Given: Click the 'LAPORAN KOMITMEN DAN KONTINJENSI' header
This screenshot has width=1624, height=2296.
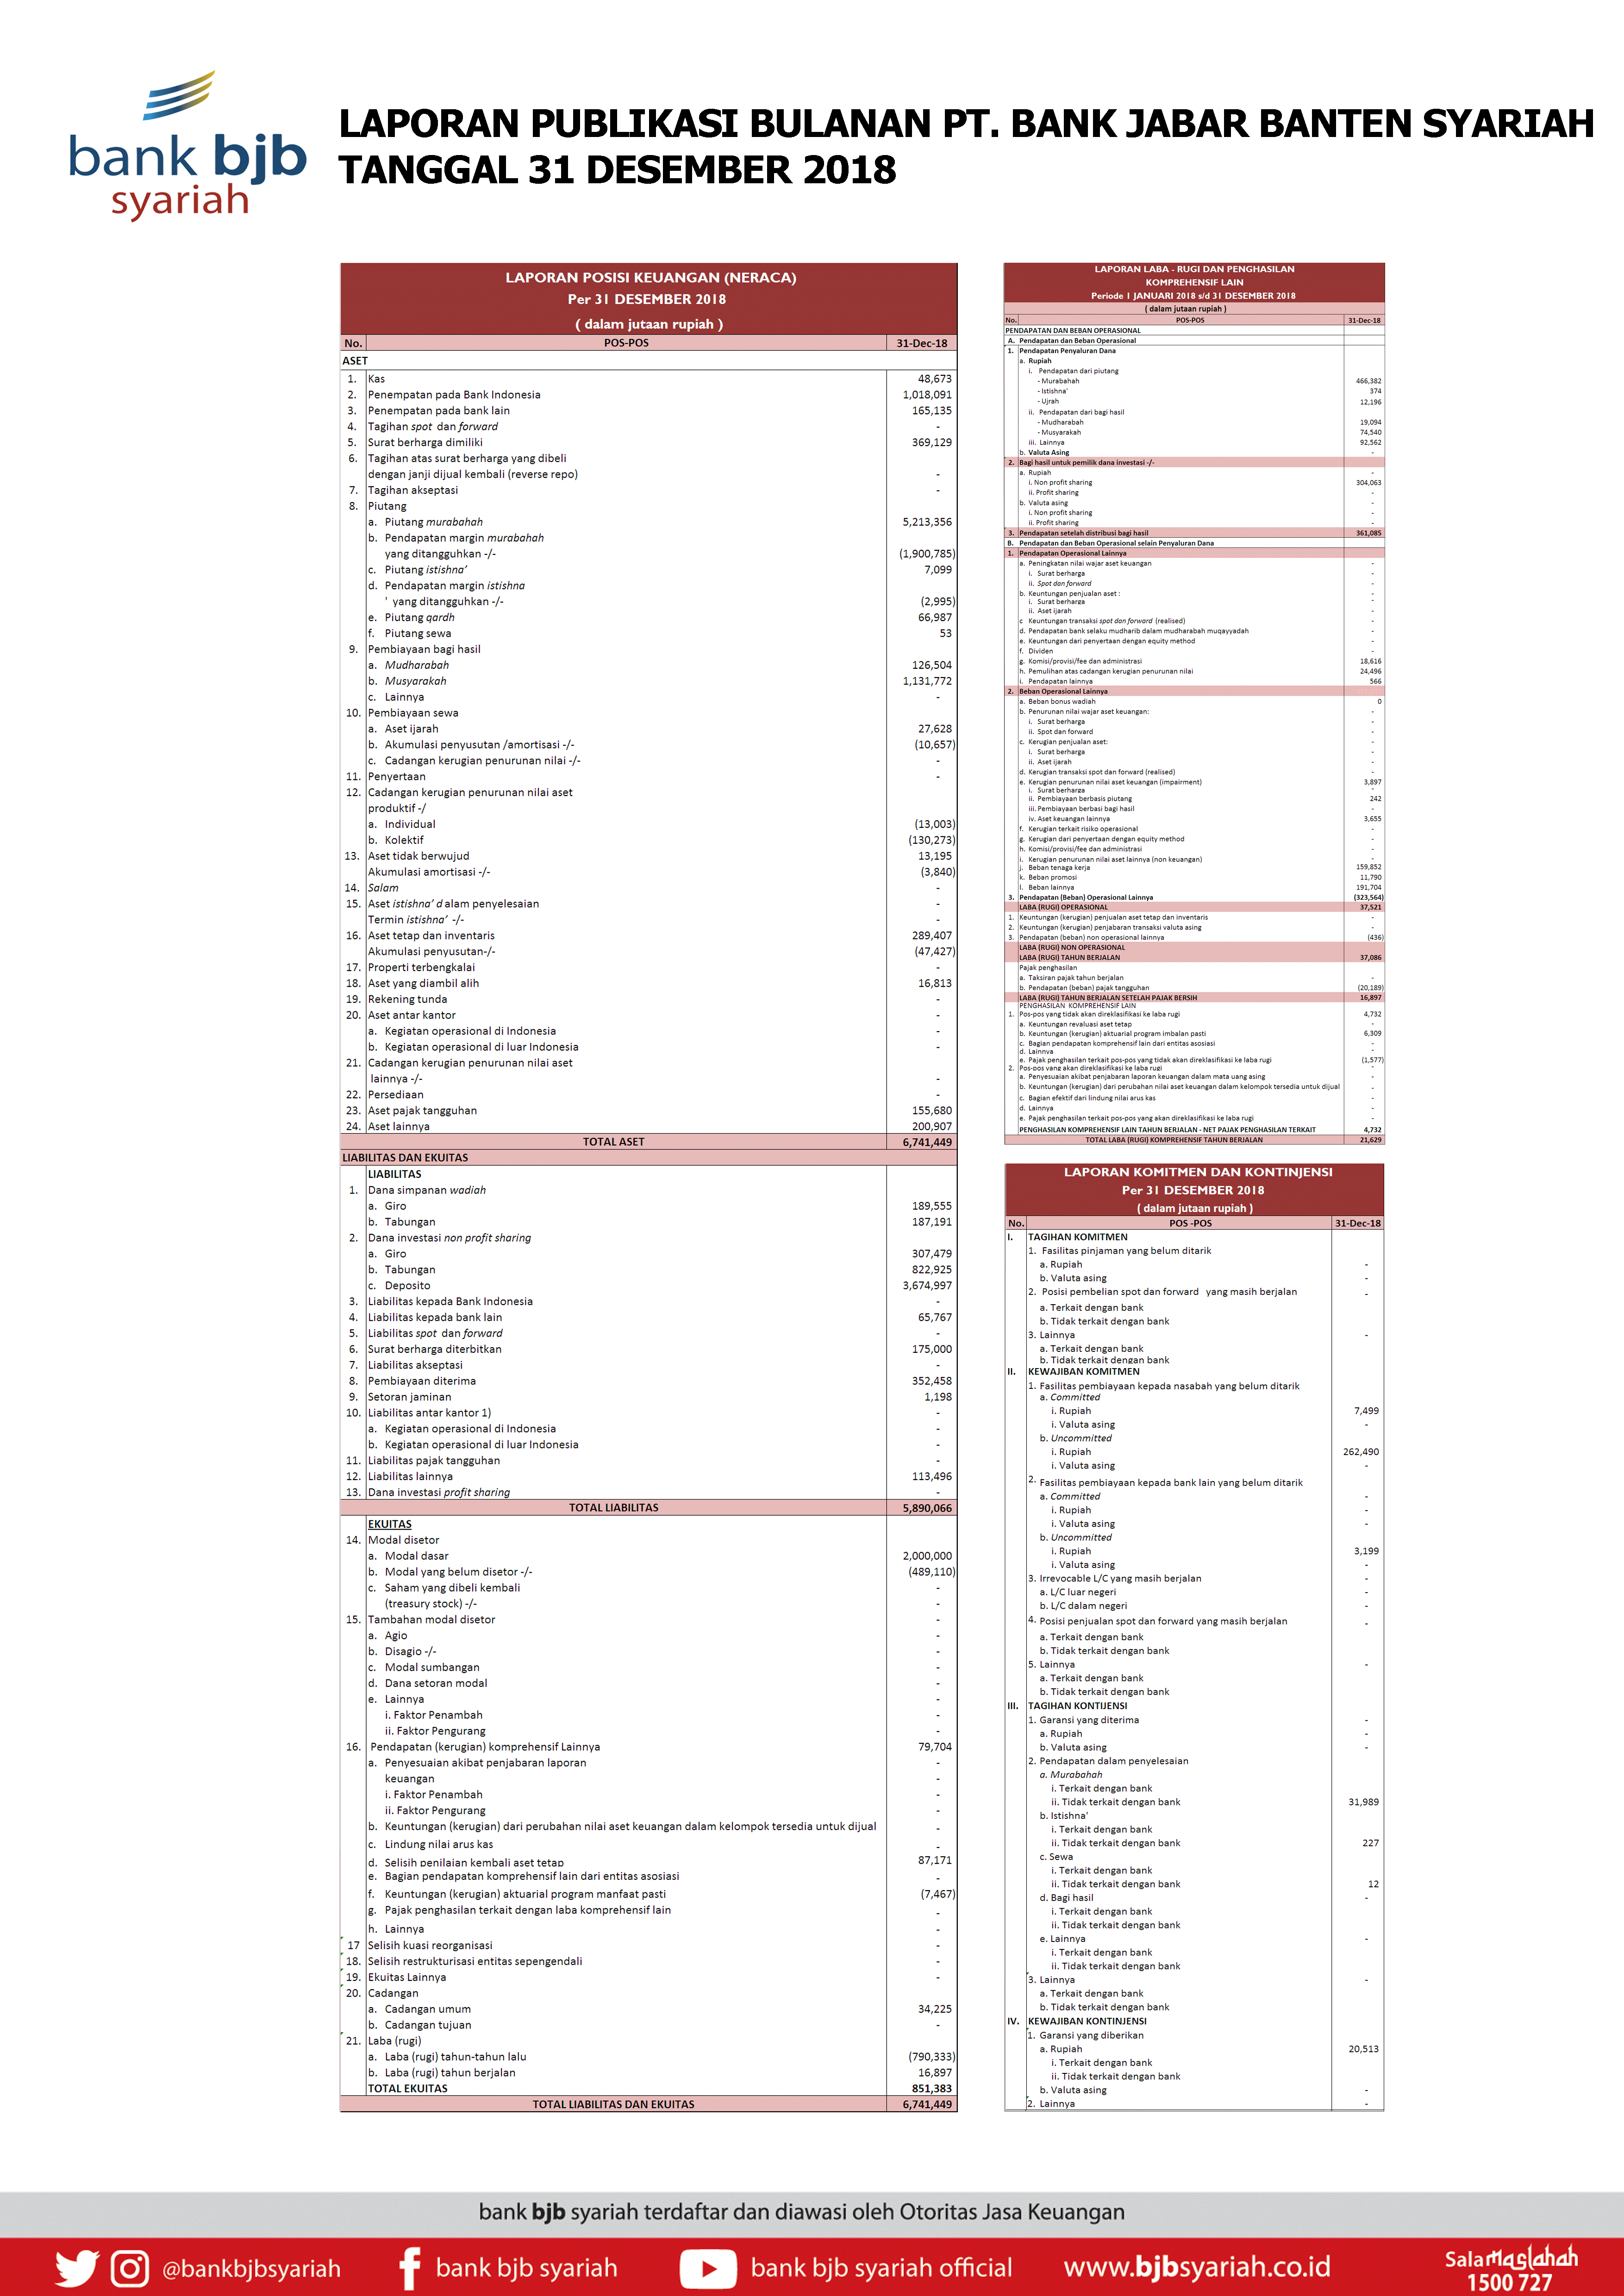Looking at the screenshot, I should pyautogui.click(x=1197, y=1172).
